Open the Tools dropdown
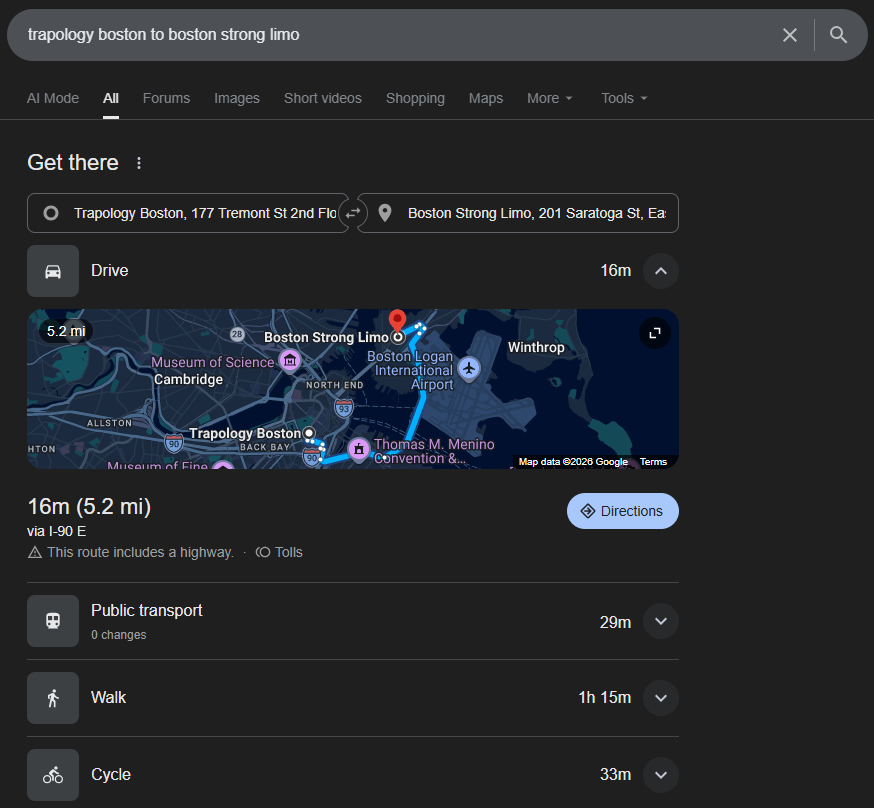The height and width of the screenshot is (808, 874). click(x=624, y=98)
